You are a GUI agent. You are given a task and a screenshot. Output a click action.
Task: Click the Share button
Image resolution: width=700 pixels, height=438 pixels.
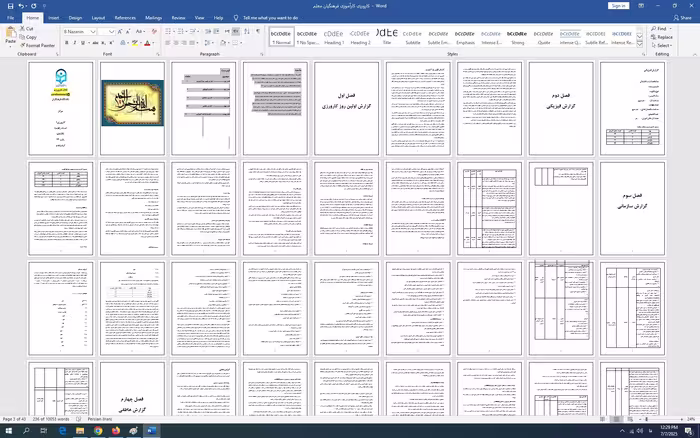[683, 18]
